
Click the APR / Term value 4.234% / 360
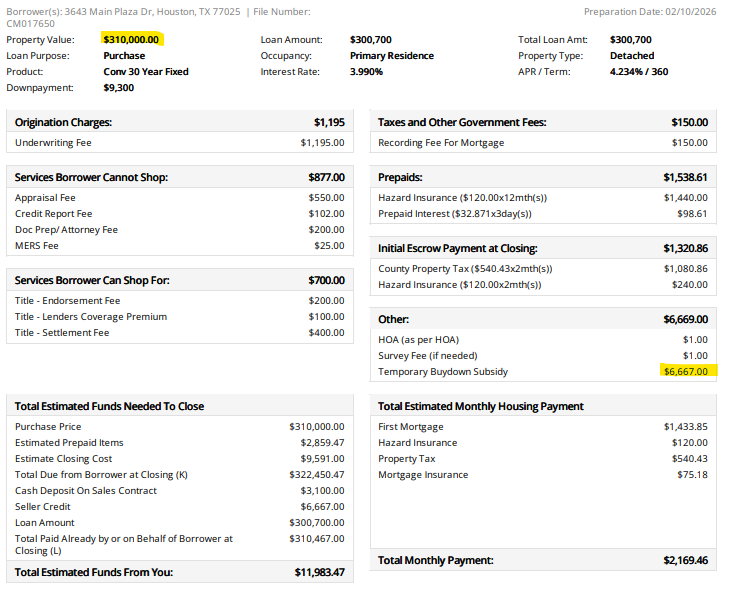click(x=638, y=72)
